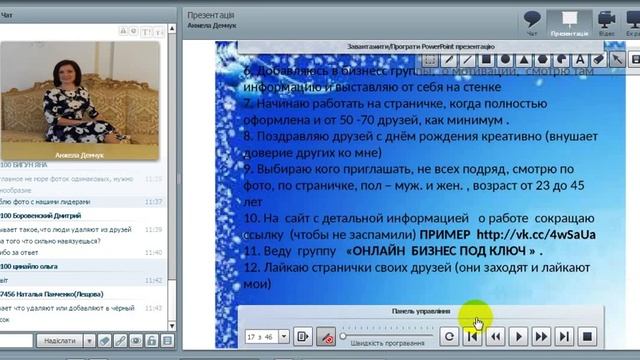Click the lock icon above the chat video
This screenshot has width=640, height=360.
[123, 31]
